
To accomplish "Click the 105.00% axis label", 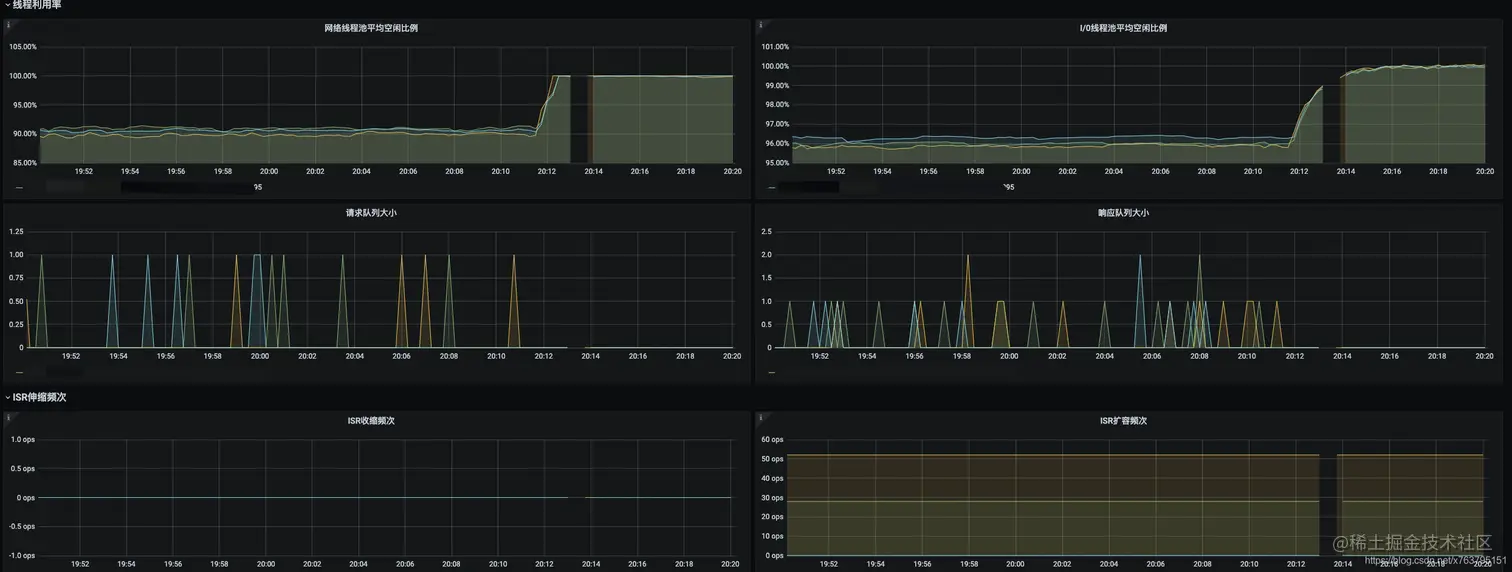I will [x=23, y=47].
